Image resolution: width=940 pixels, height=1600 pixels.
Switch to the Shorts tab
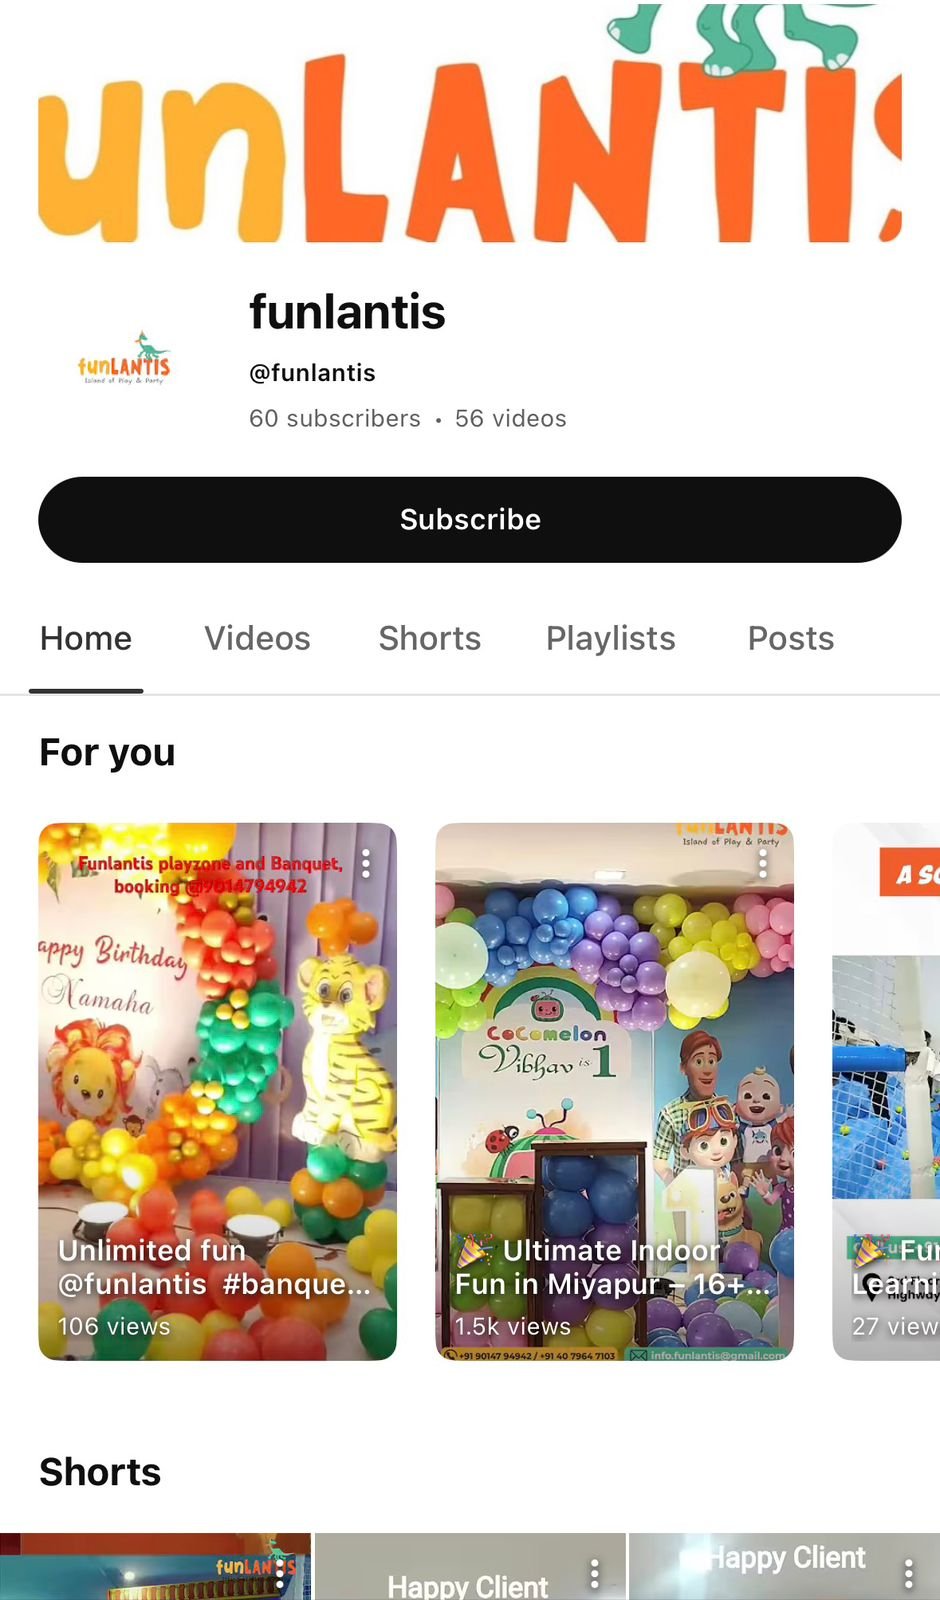429,639
